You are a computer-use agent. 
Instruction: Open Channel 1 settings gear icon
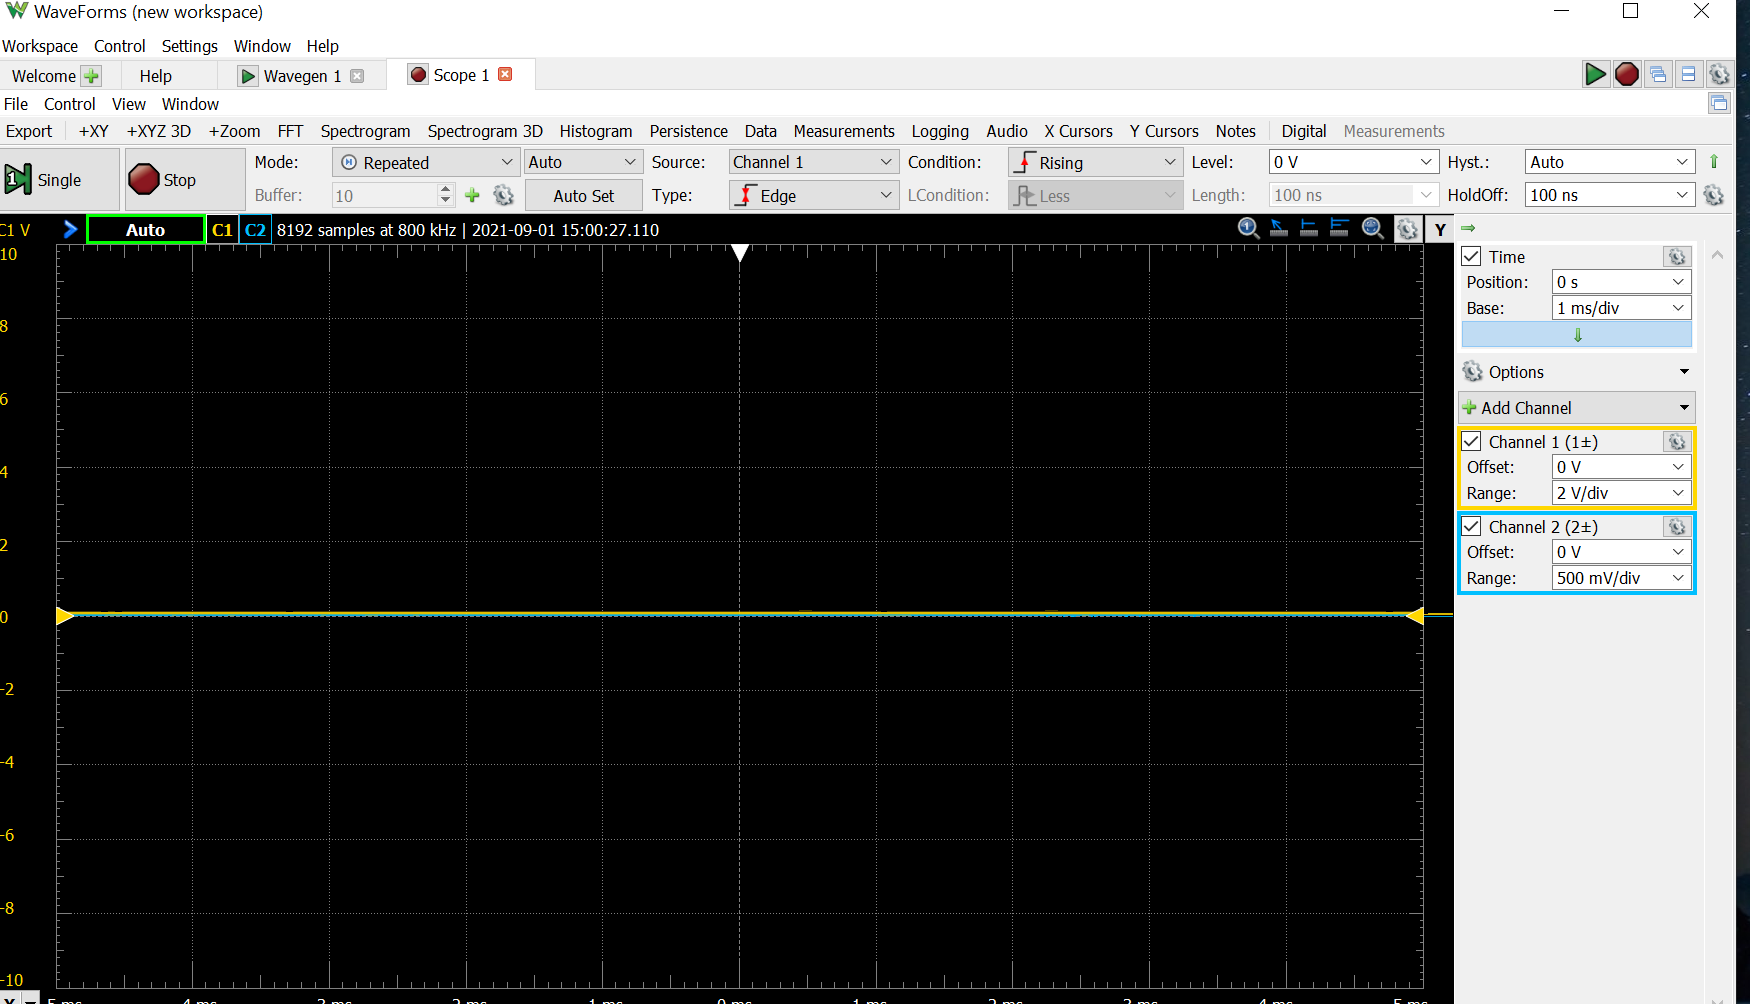[1677, 442]
